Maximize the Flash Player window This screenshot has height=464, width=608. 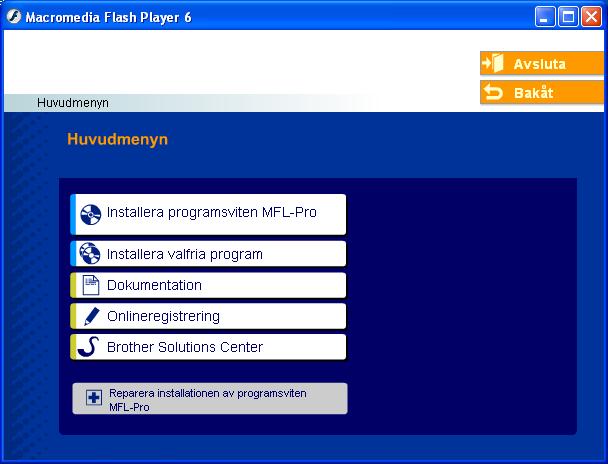click(x=568, y=17)
